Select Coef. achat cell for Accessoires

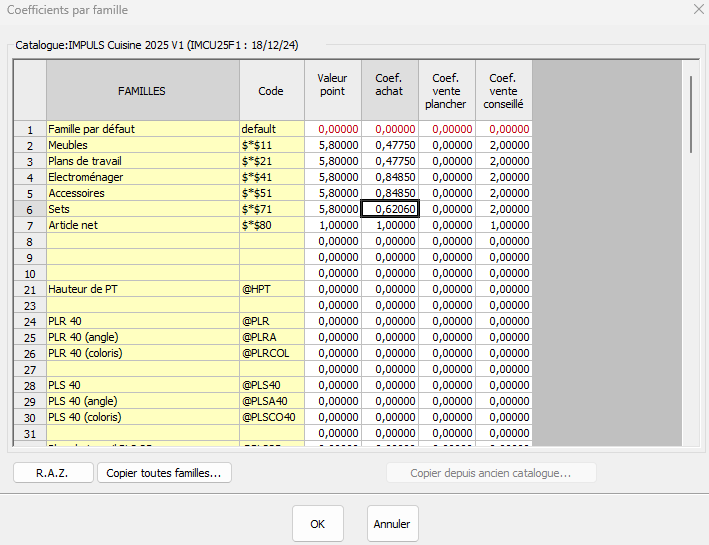click(389, 193)
